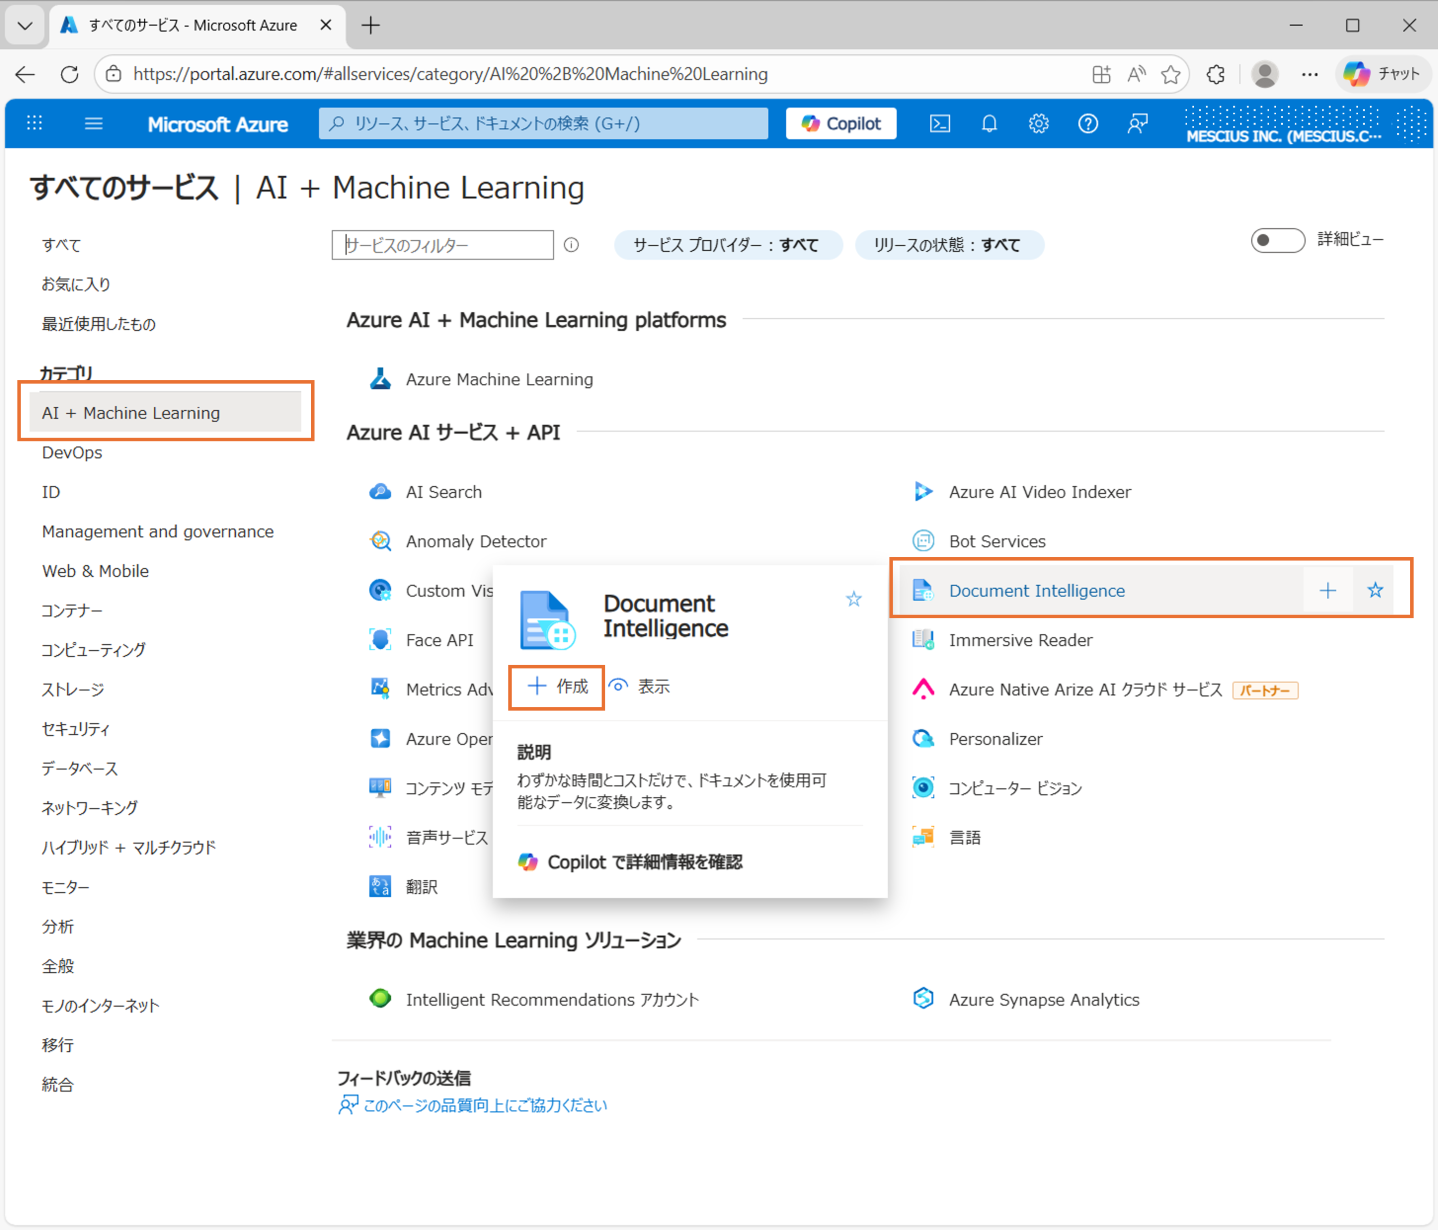This screenshot has width=1438, height=1230.
Task: Open Copilot で詳細情報を確認 link
Action: 644,861
